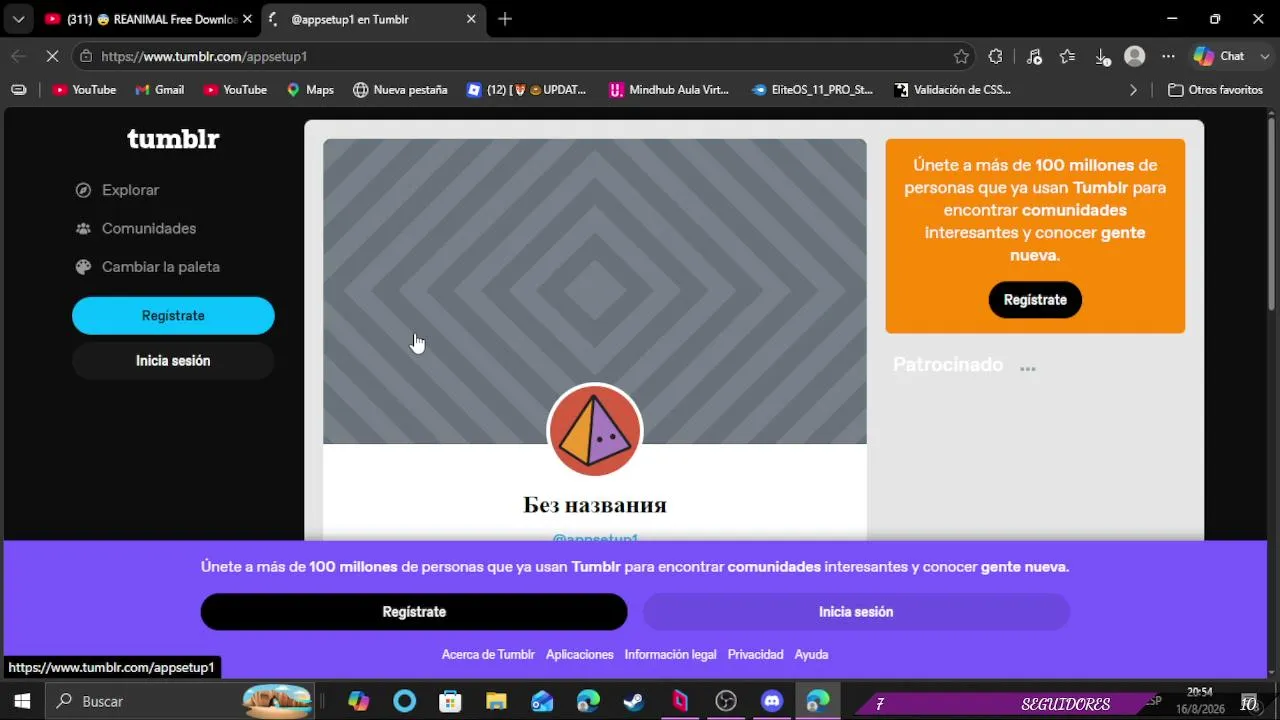Open the (12) UPDAT... bookmark

tap(527, 90)
